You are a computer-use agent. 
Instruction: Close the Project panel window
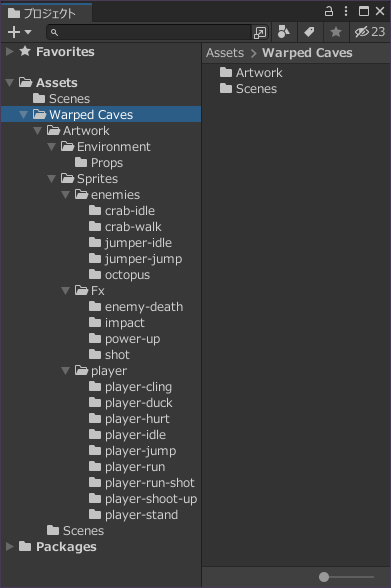[380, 11]
